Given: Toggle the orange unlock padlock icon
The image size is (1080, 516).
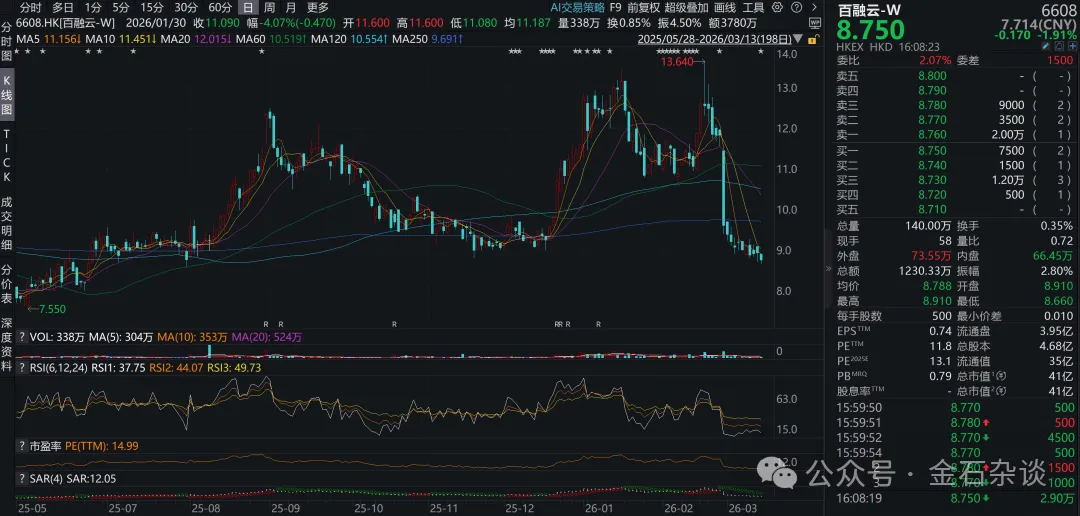Looking at the screenshot, I should pyautogui.click(x=813, y=39).
